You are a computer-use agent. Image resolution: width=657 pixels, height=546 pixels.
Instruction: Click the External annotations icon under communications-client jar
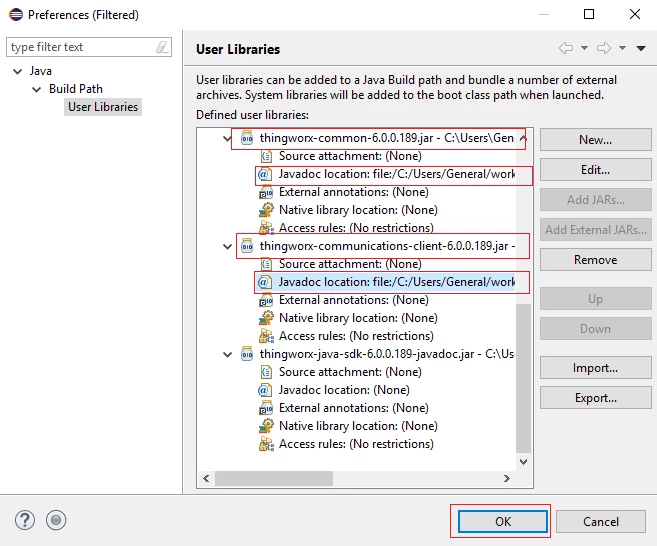pos(266,300)
